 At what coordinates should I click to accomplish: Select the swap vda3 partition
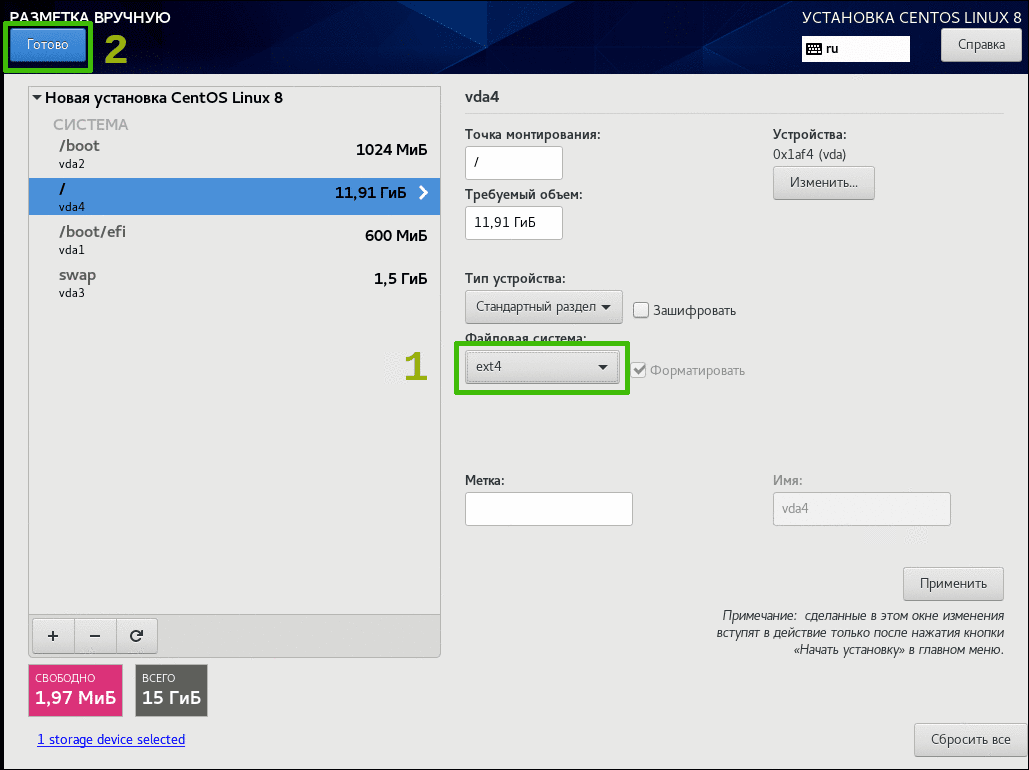(x=234, y=283)
